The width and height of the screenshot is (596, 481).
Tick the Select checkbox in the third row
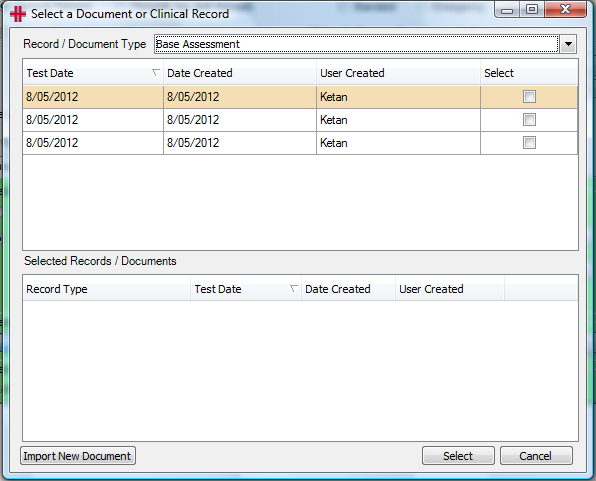(529, 143)
